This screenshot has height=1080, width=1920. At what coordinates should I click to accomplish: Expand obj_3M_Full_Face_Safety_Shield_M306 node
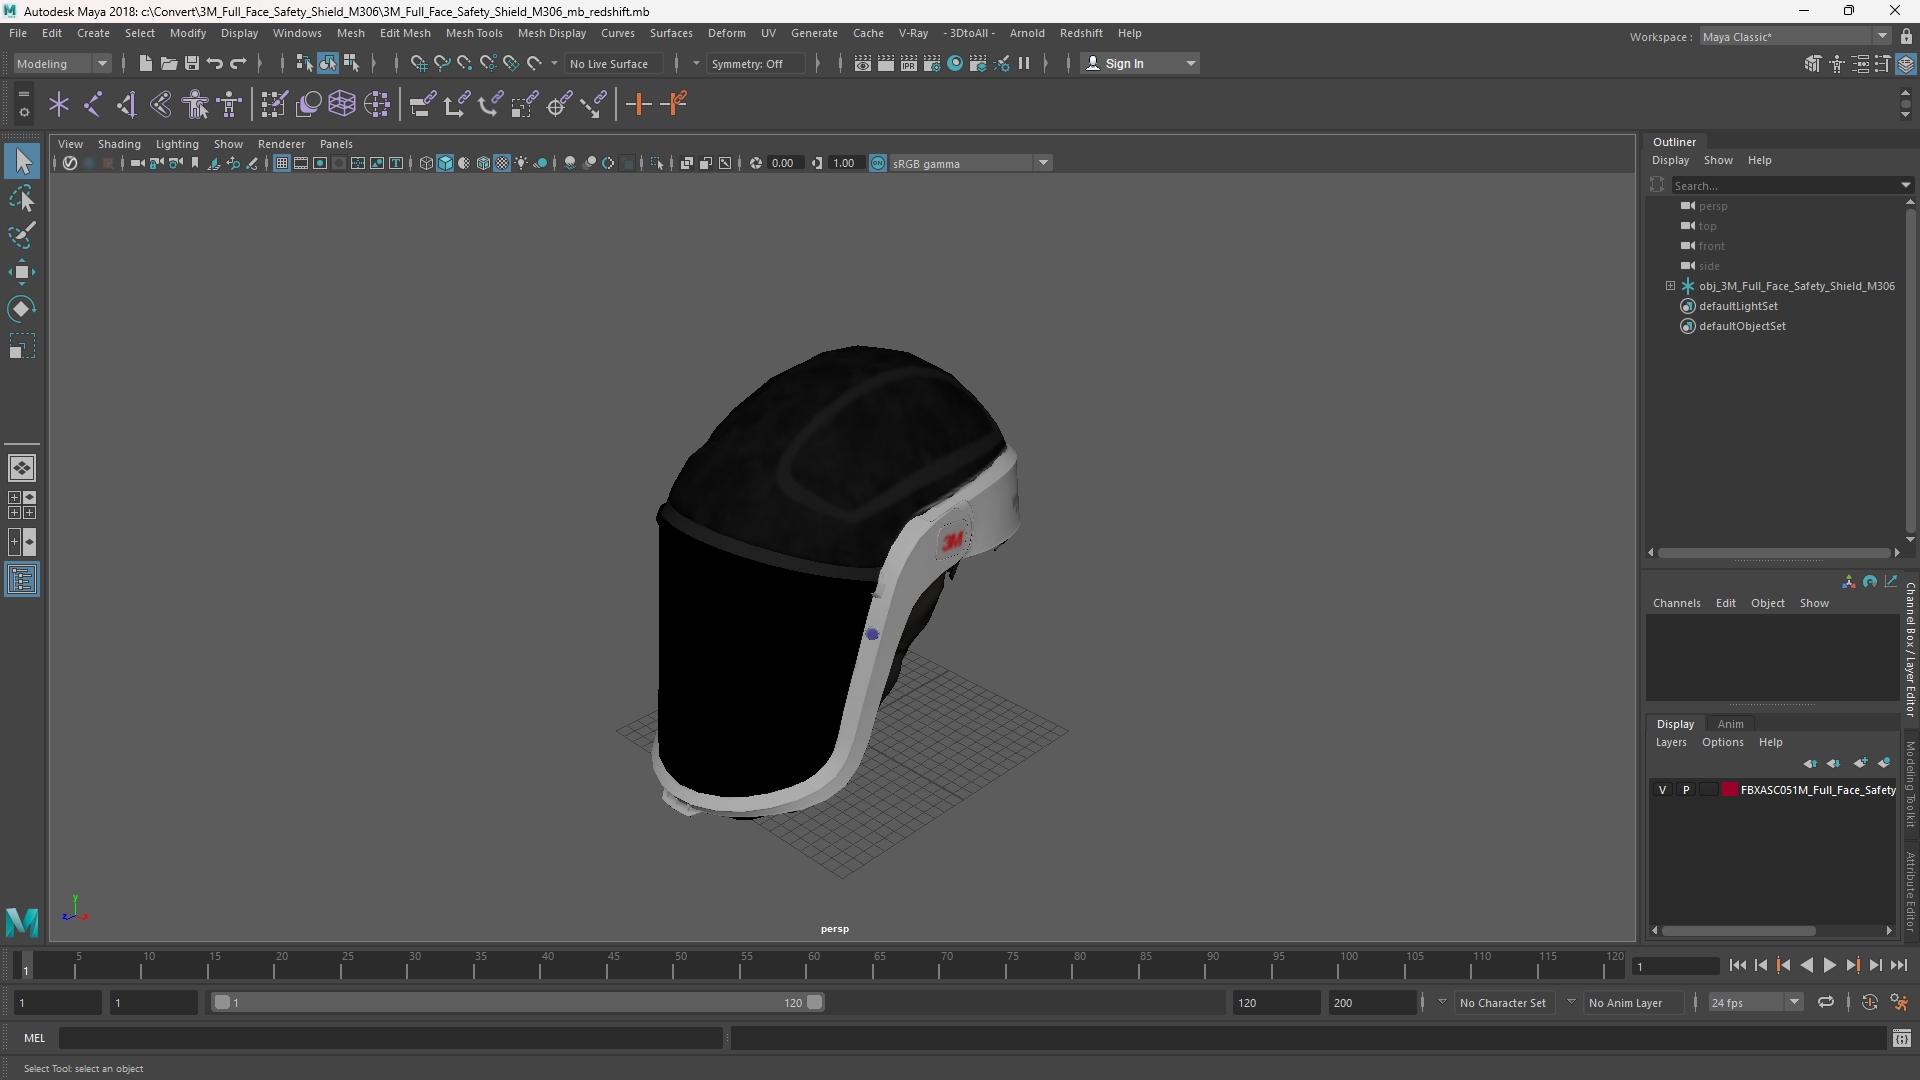coord(1670,286)
